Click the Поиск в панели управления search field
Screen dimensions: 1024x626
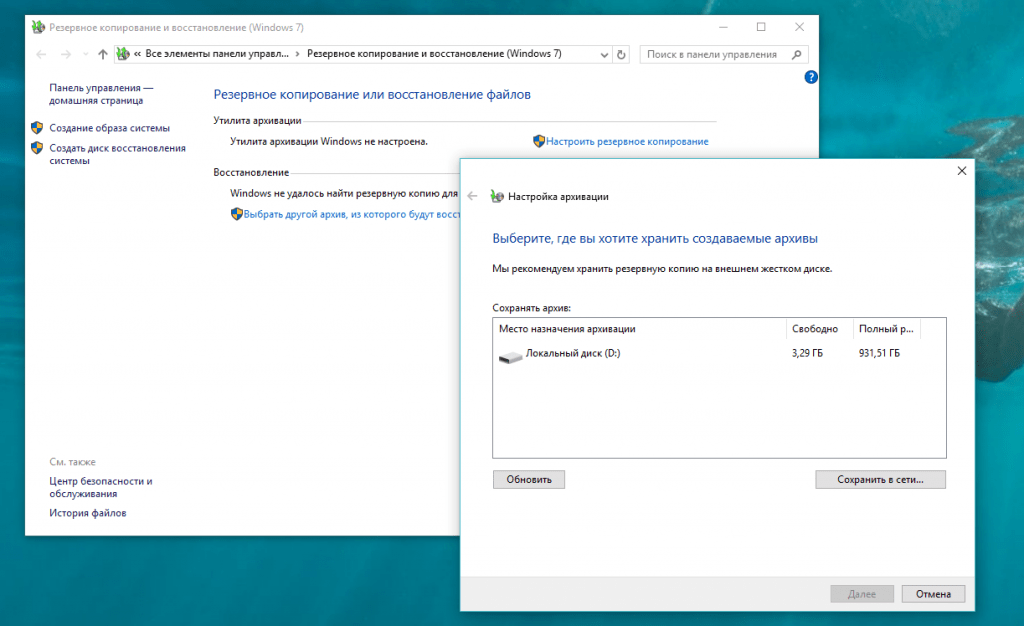click(x=715, y=55)
